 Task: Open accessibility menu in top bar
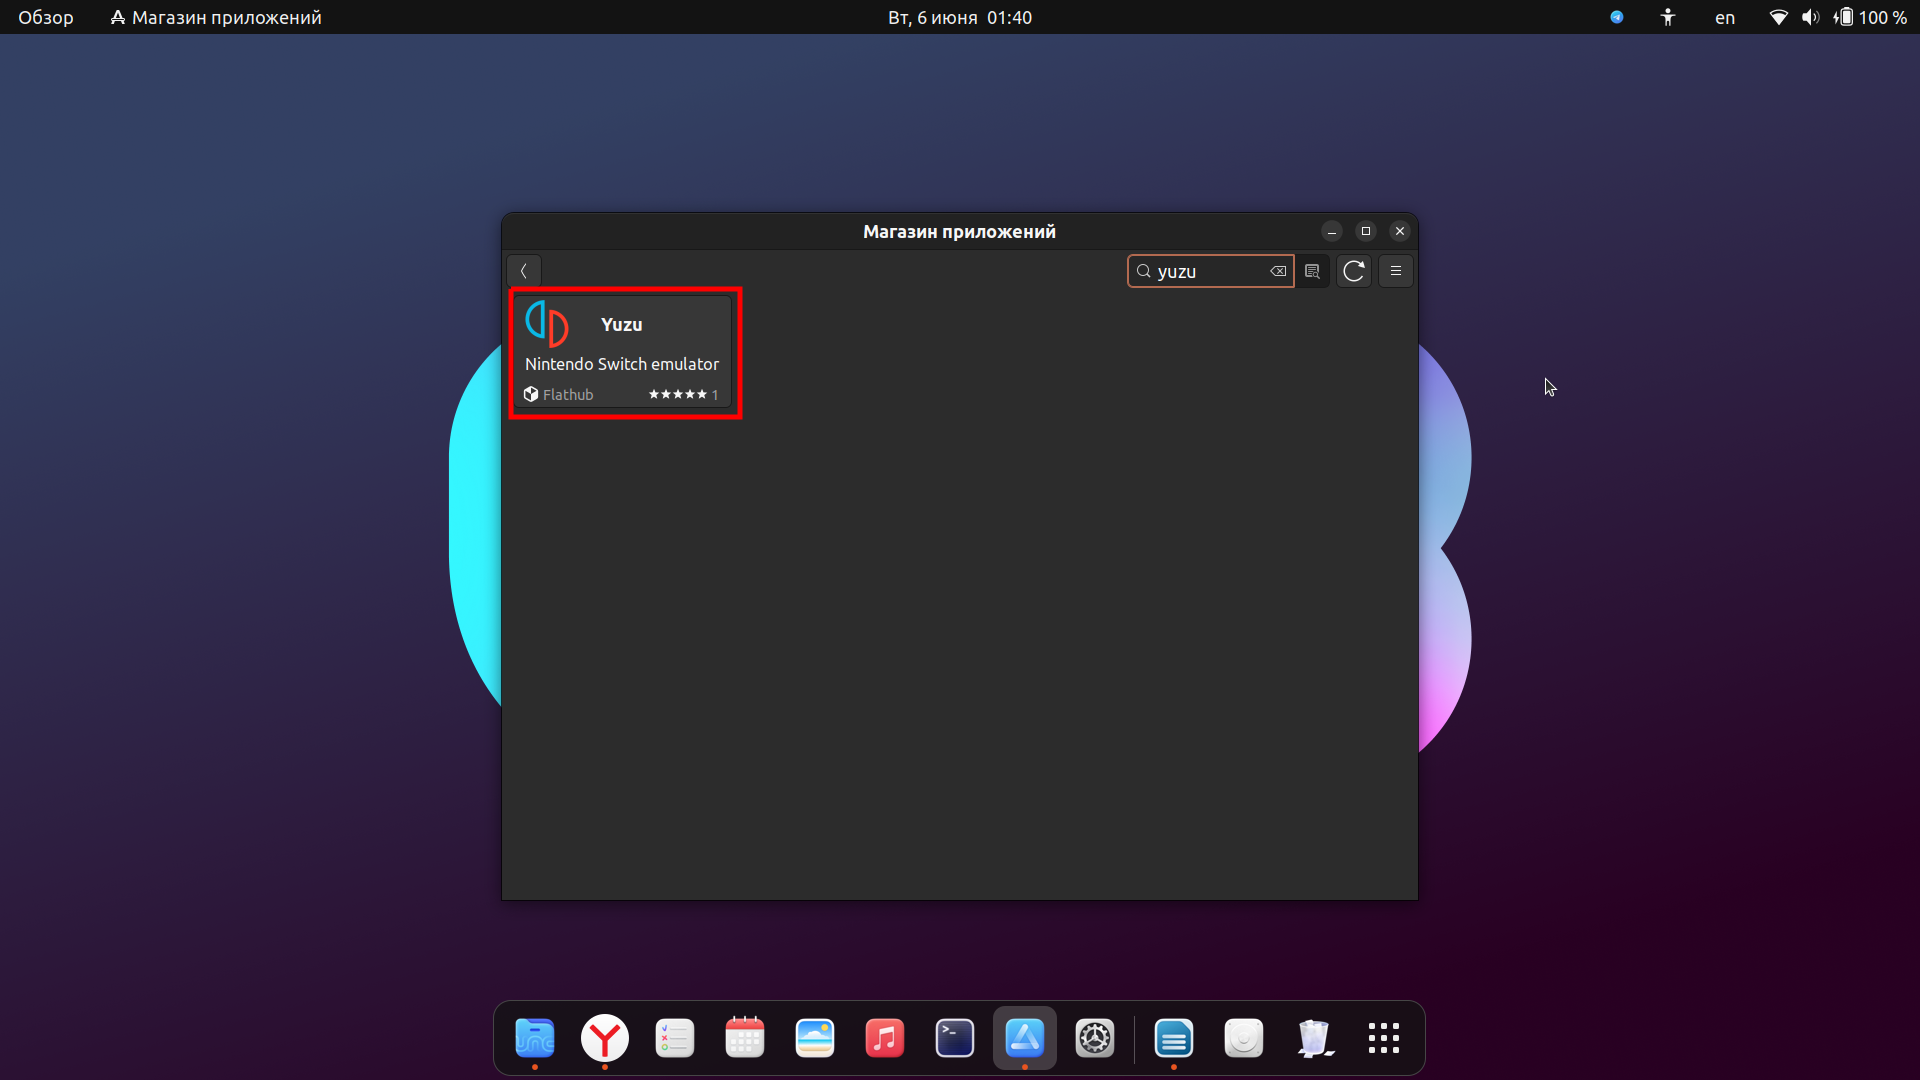pos(1668,17)
